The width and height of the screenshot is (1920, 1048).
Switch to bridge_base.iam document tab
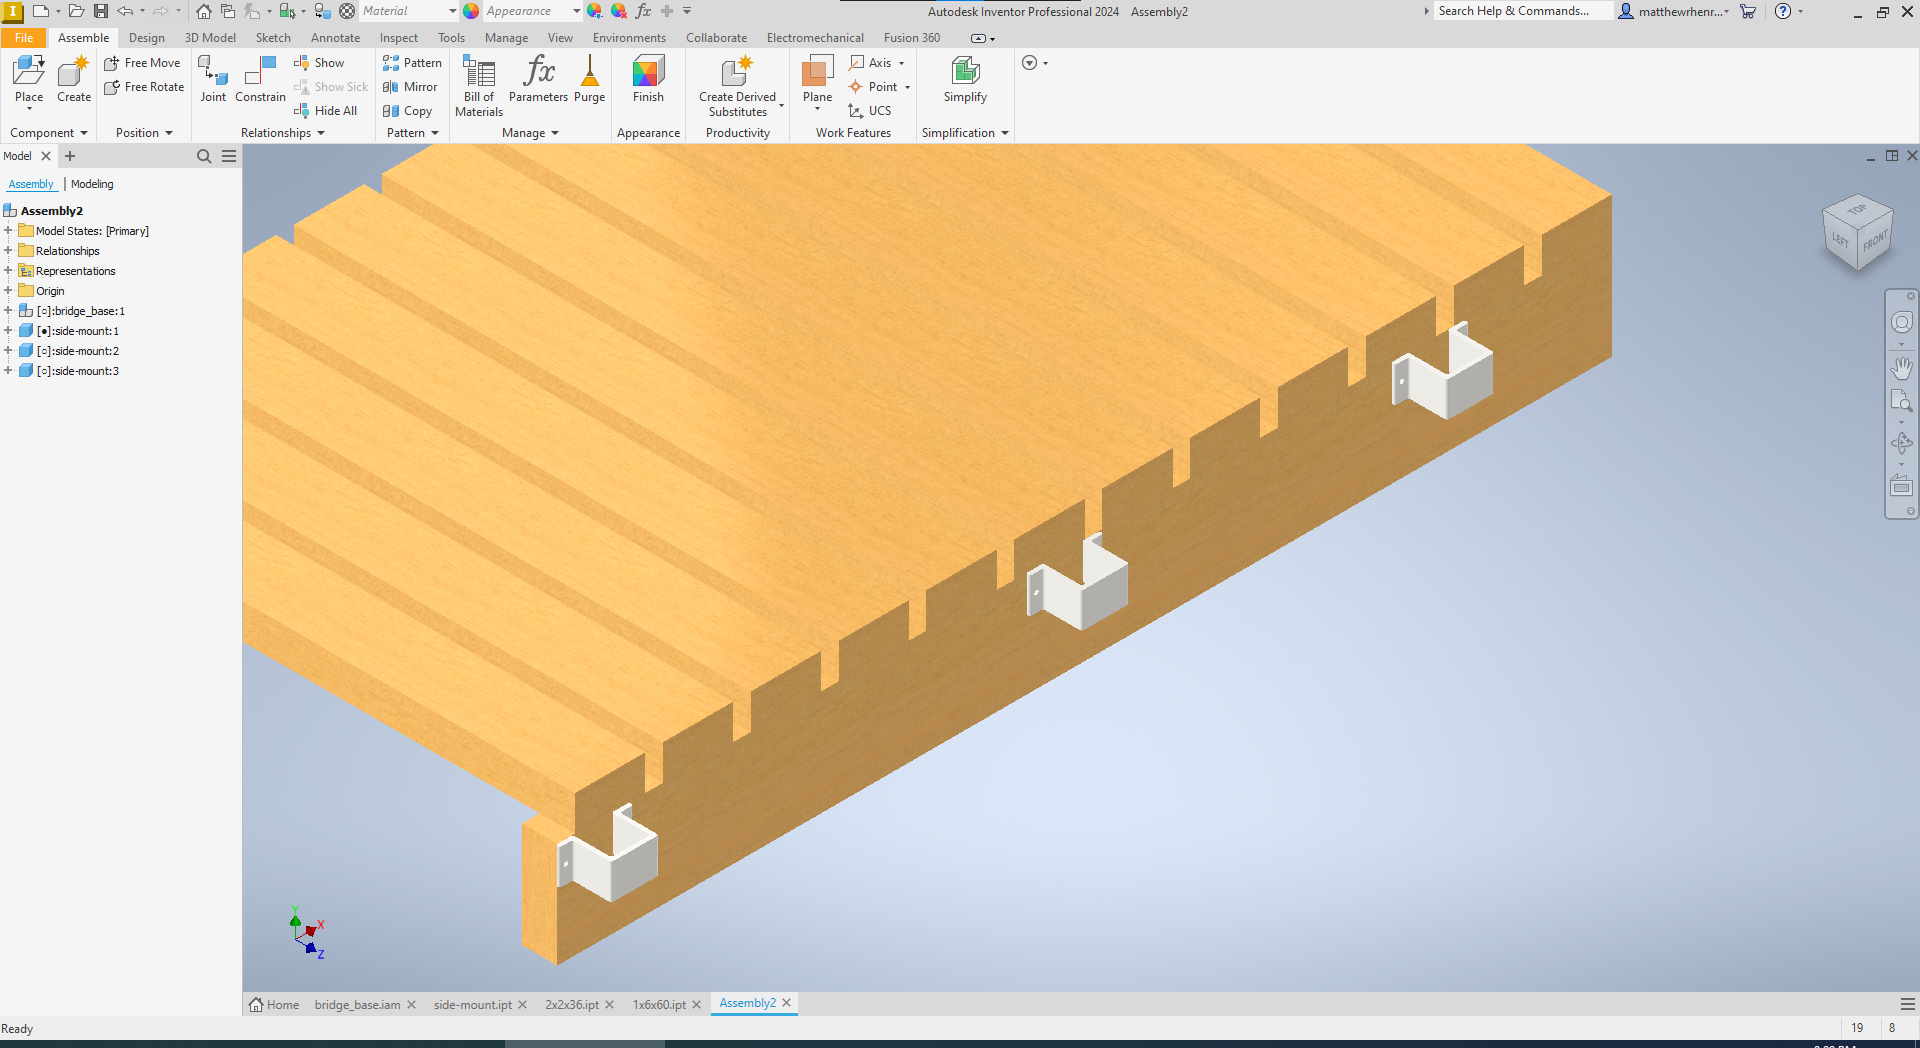point(357,1005)
